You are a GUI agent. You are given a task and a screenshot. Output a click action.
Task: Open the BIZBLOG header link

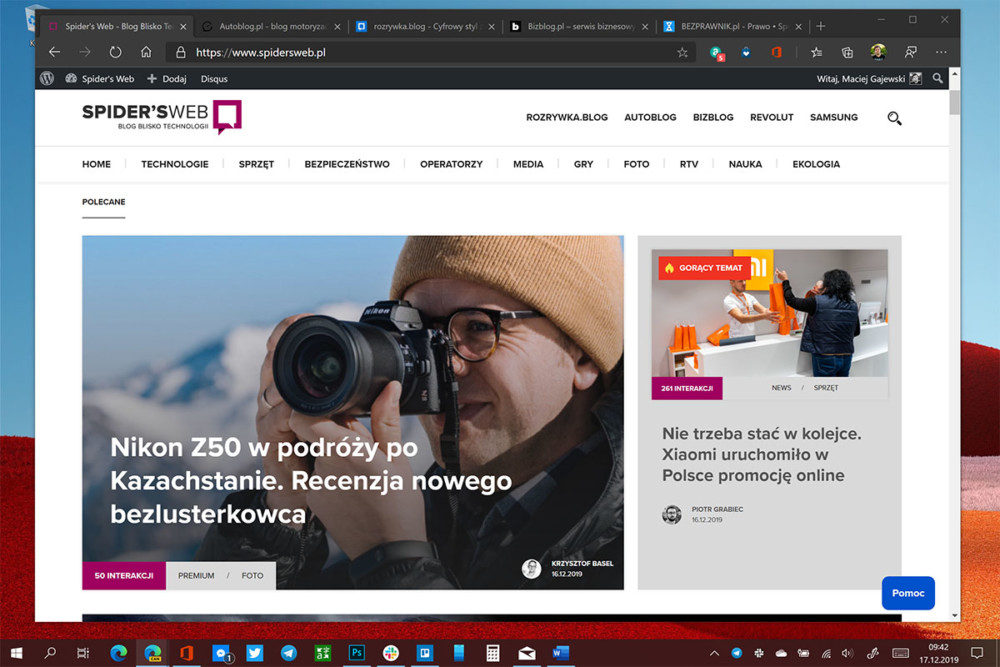click(x=713, y=117)
